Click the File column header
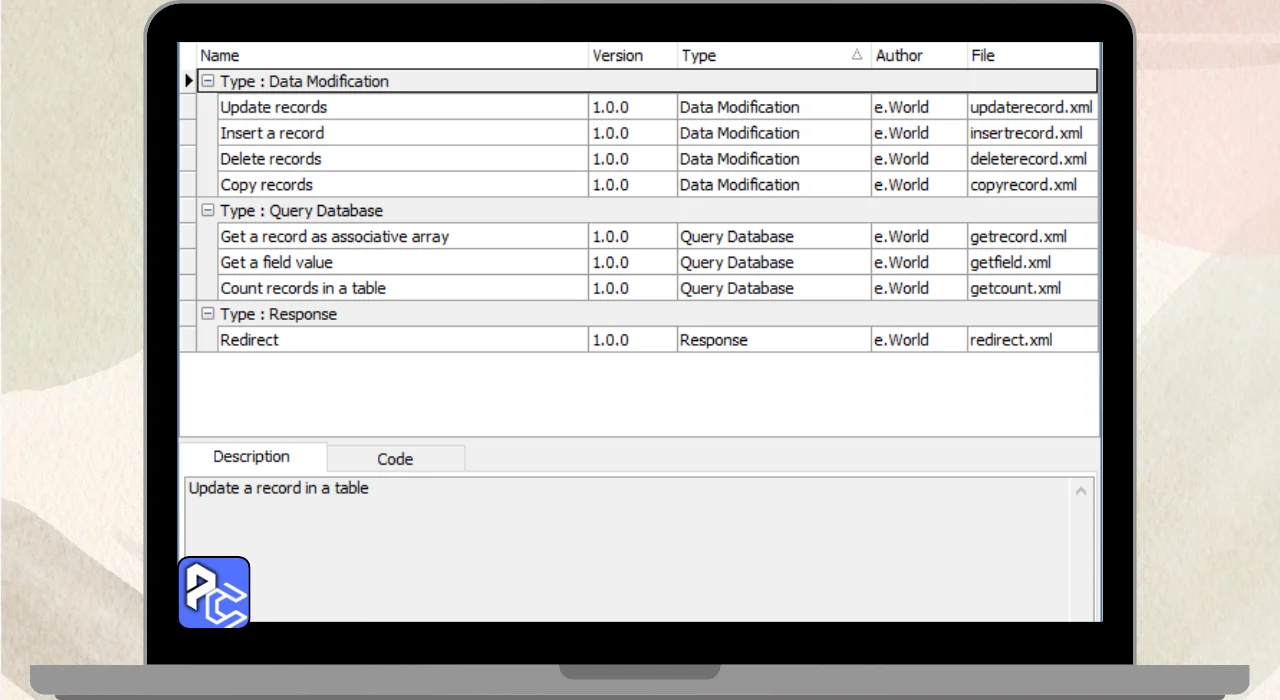The image size is (1280, 700). click(x=1030, y=56)
